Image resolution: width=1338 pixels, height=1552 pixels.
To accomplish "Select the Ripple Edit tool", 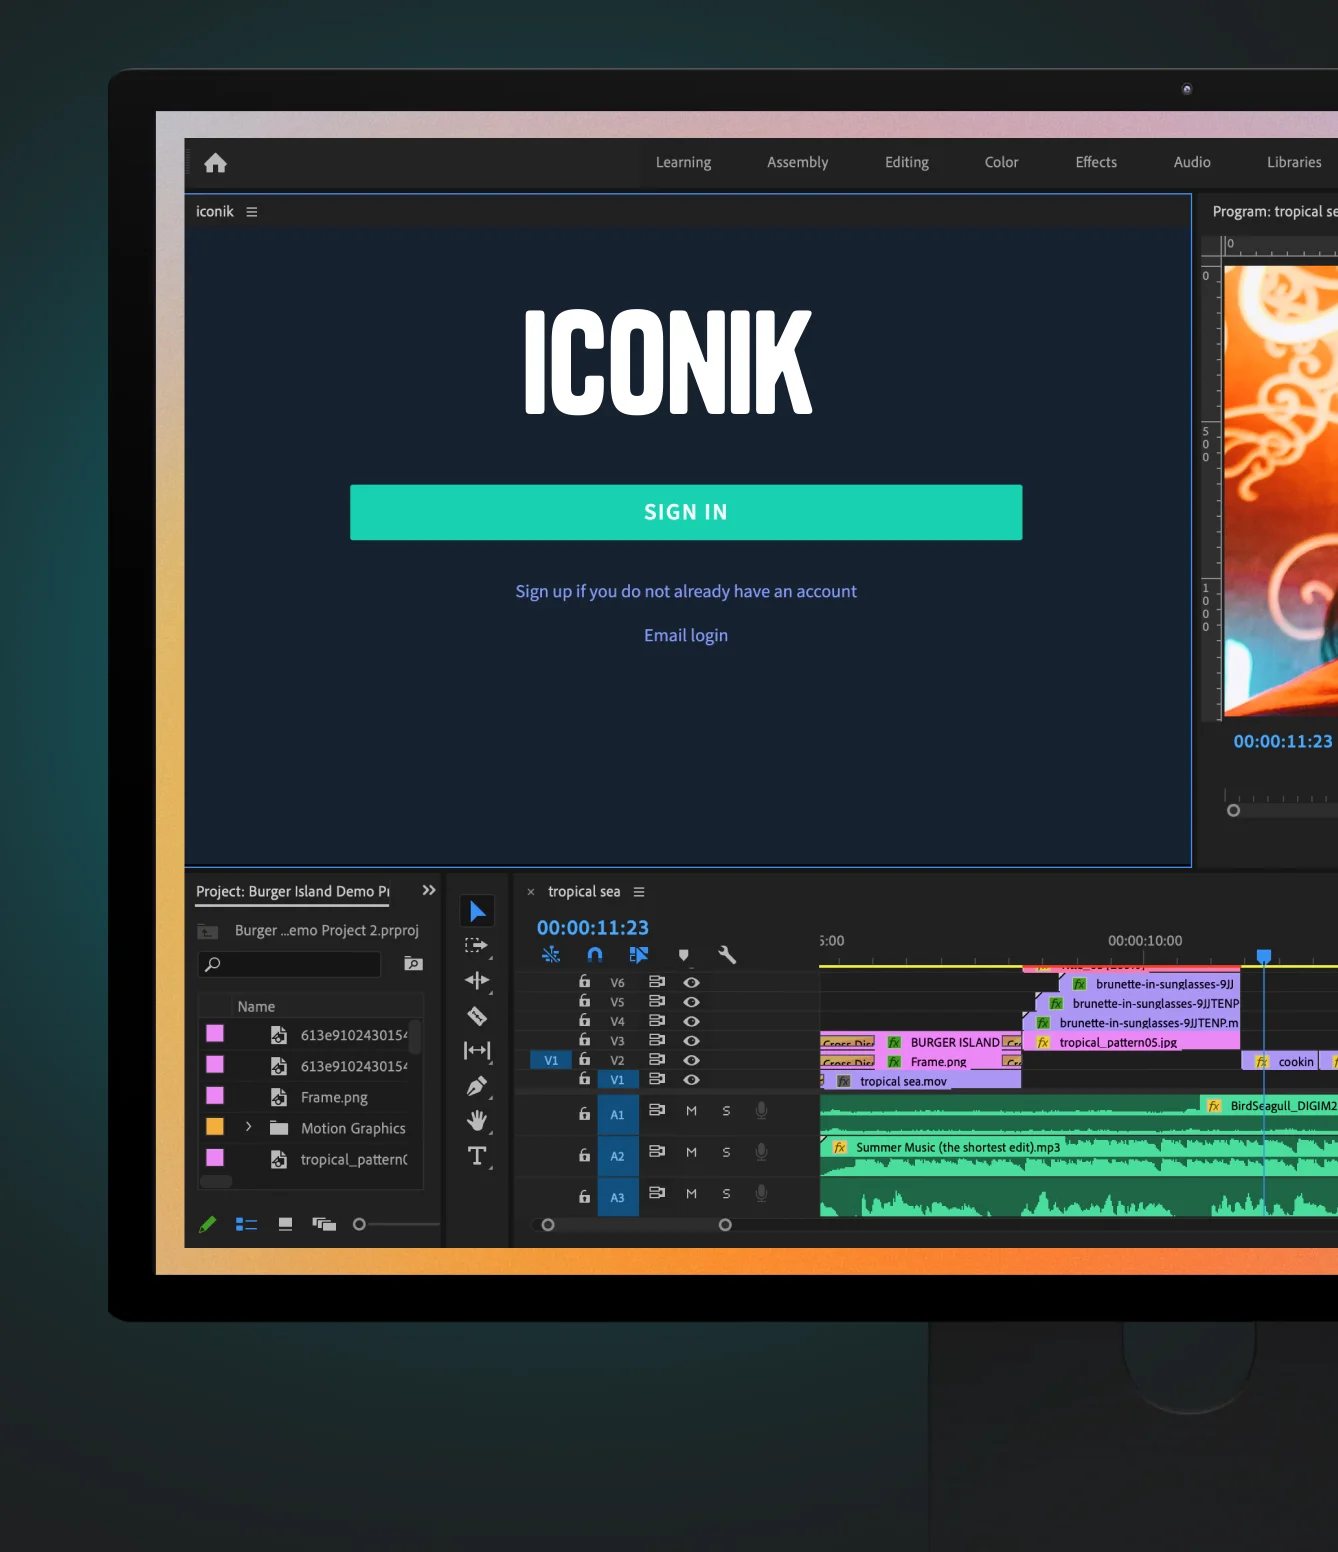I will (x=477, y=981).
